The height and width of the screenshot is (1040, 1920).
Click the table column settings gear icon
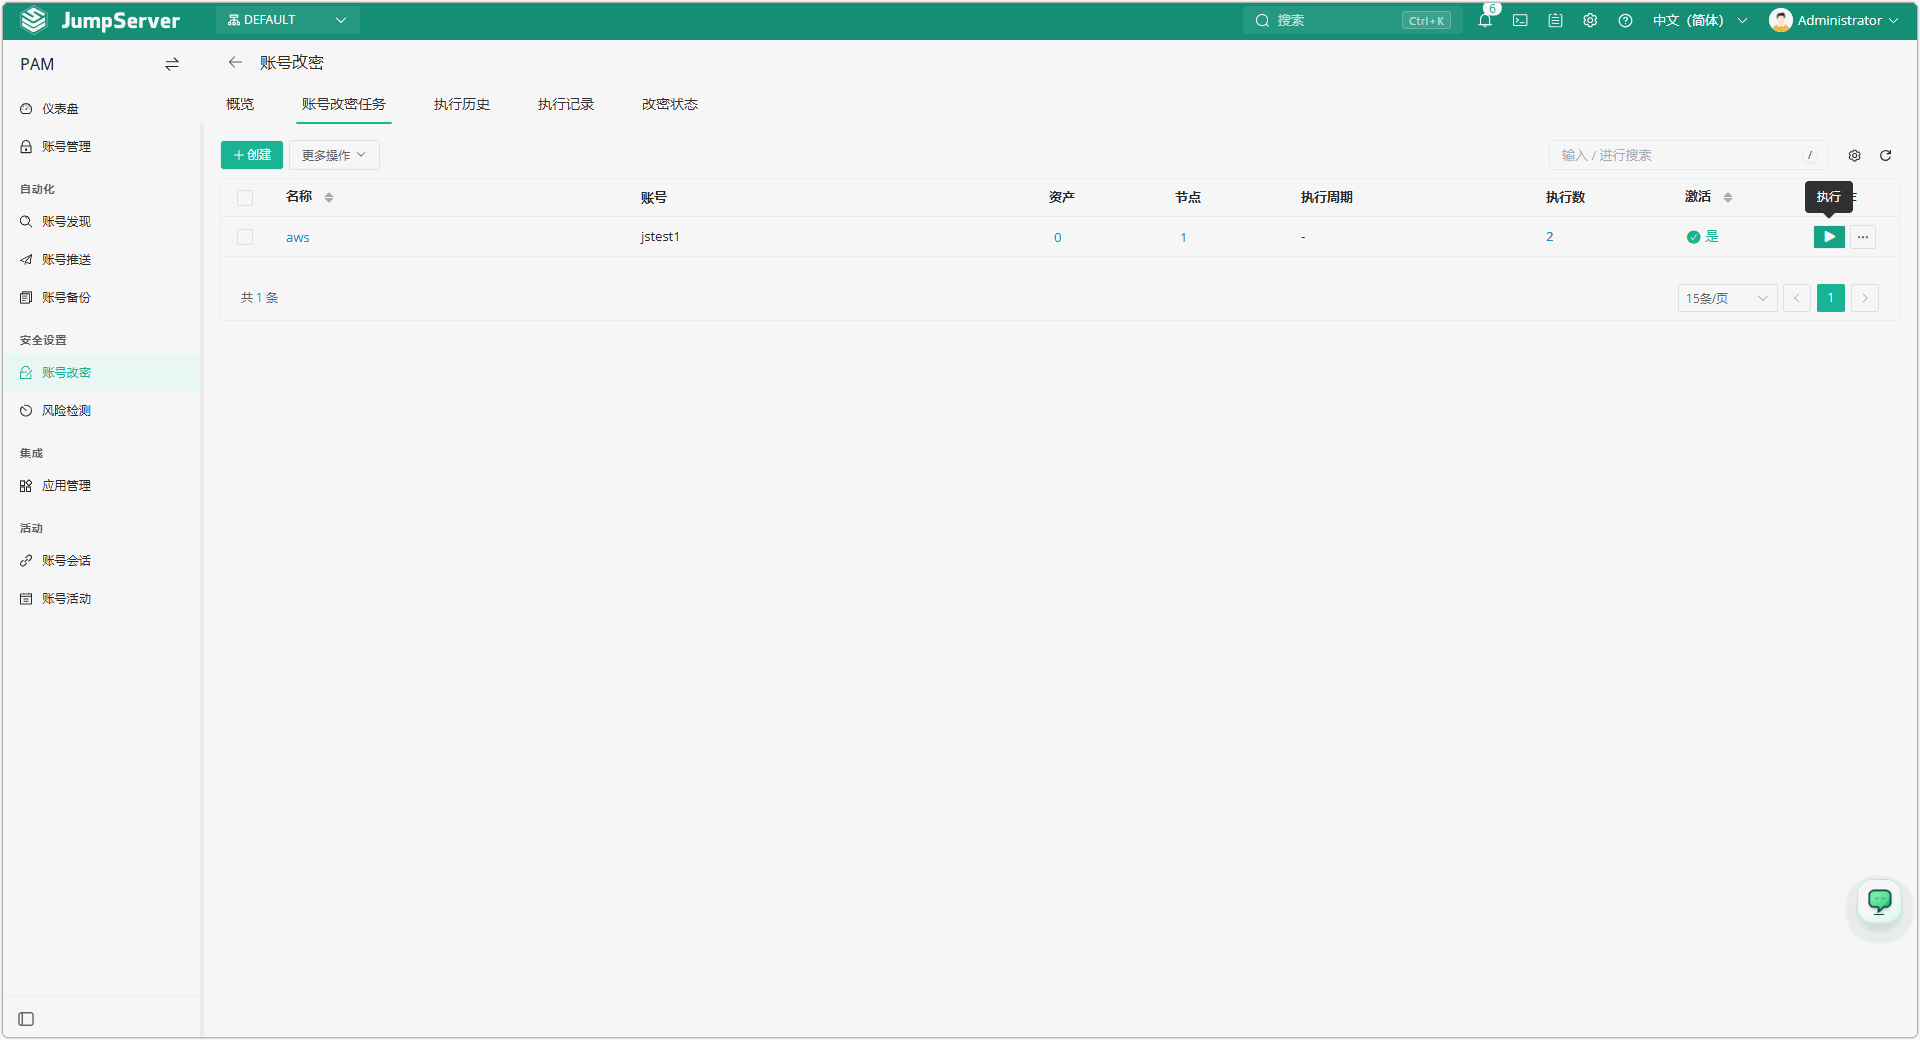click(1854, 155)
